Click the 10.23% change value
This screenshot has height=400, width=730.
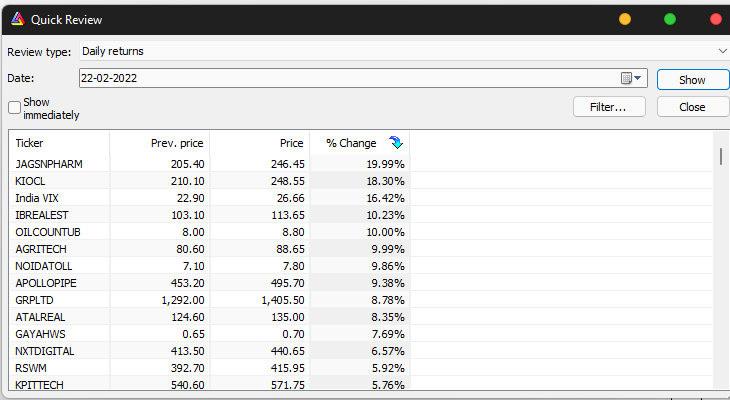click(385, 215)
